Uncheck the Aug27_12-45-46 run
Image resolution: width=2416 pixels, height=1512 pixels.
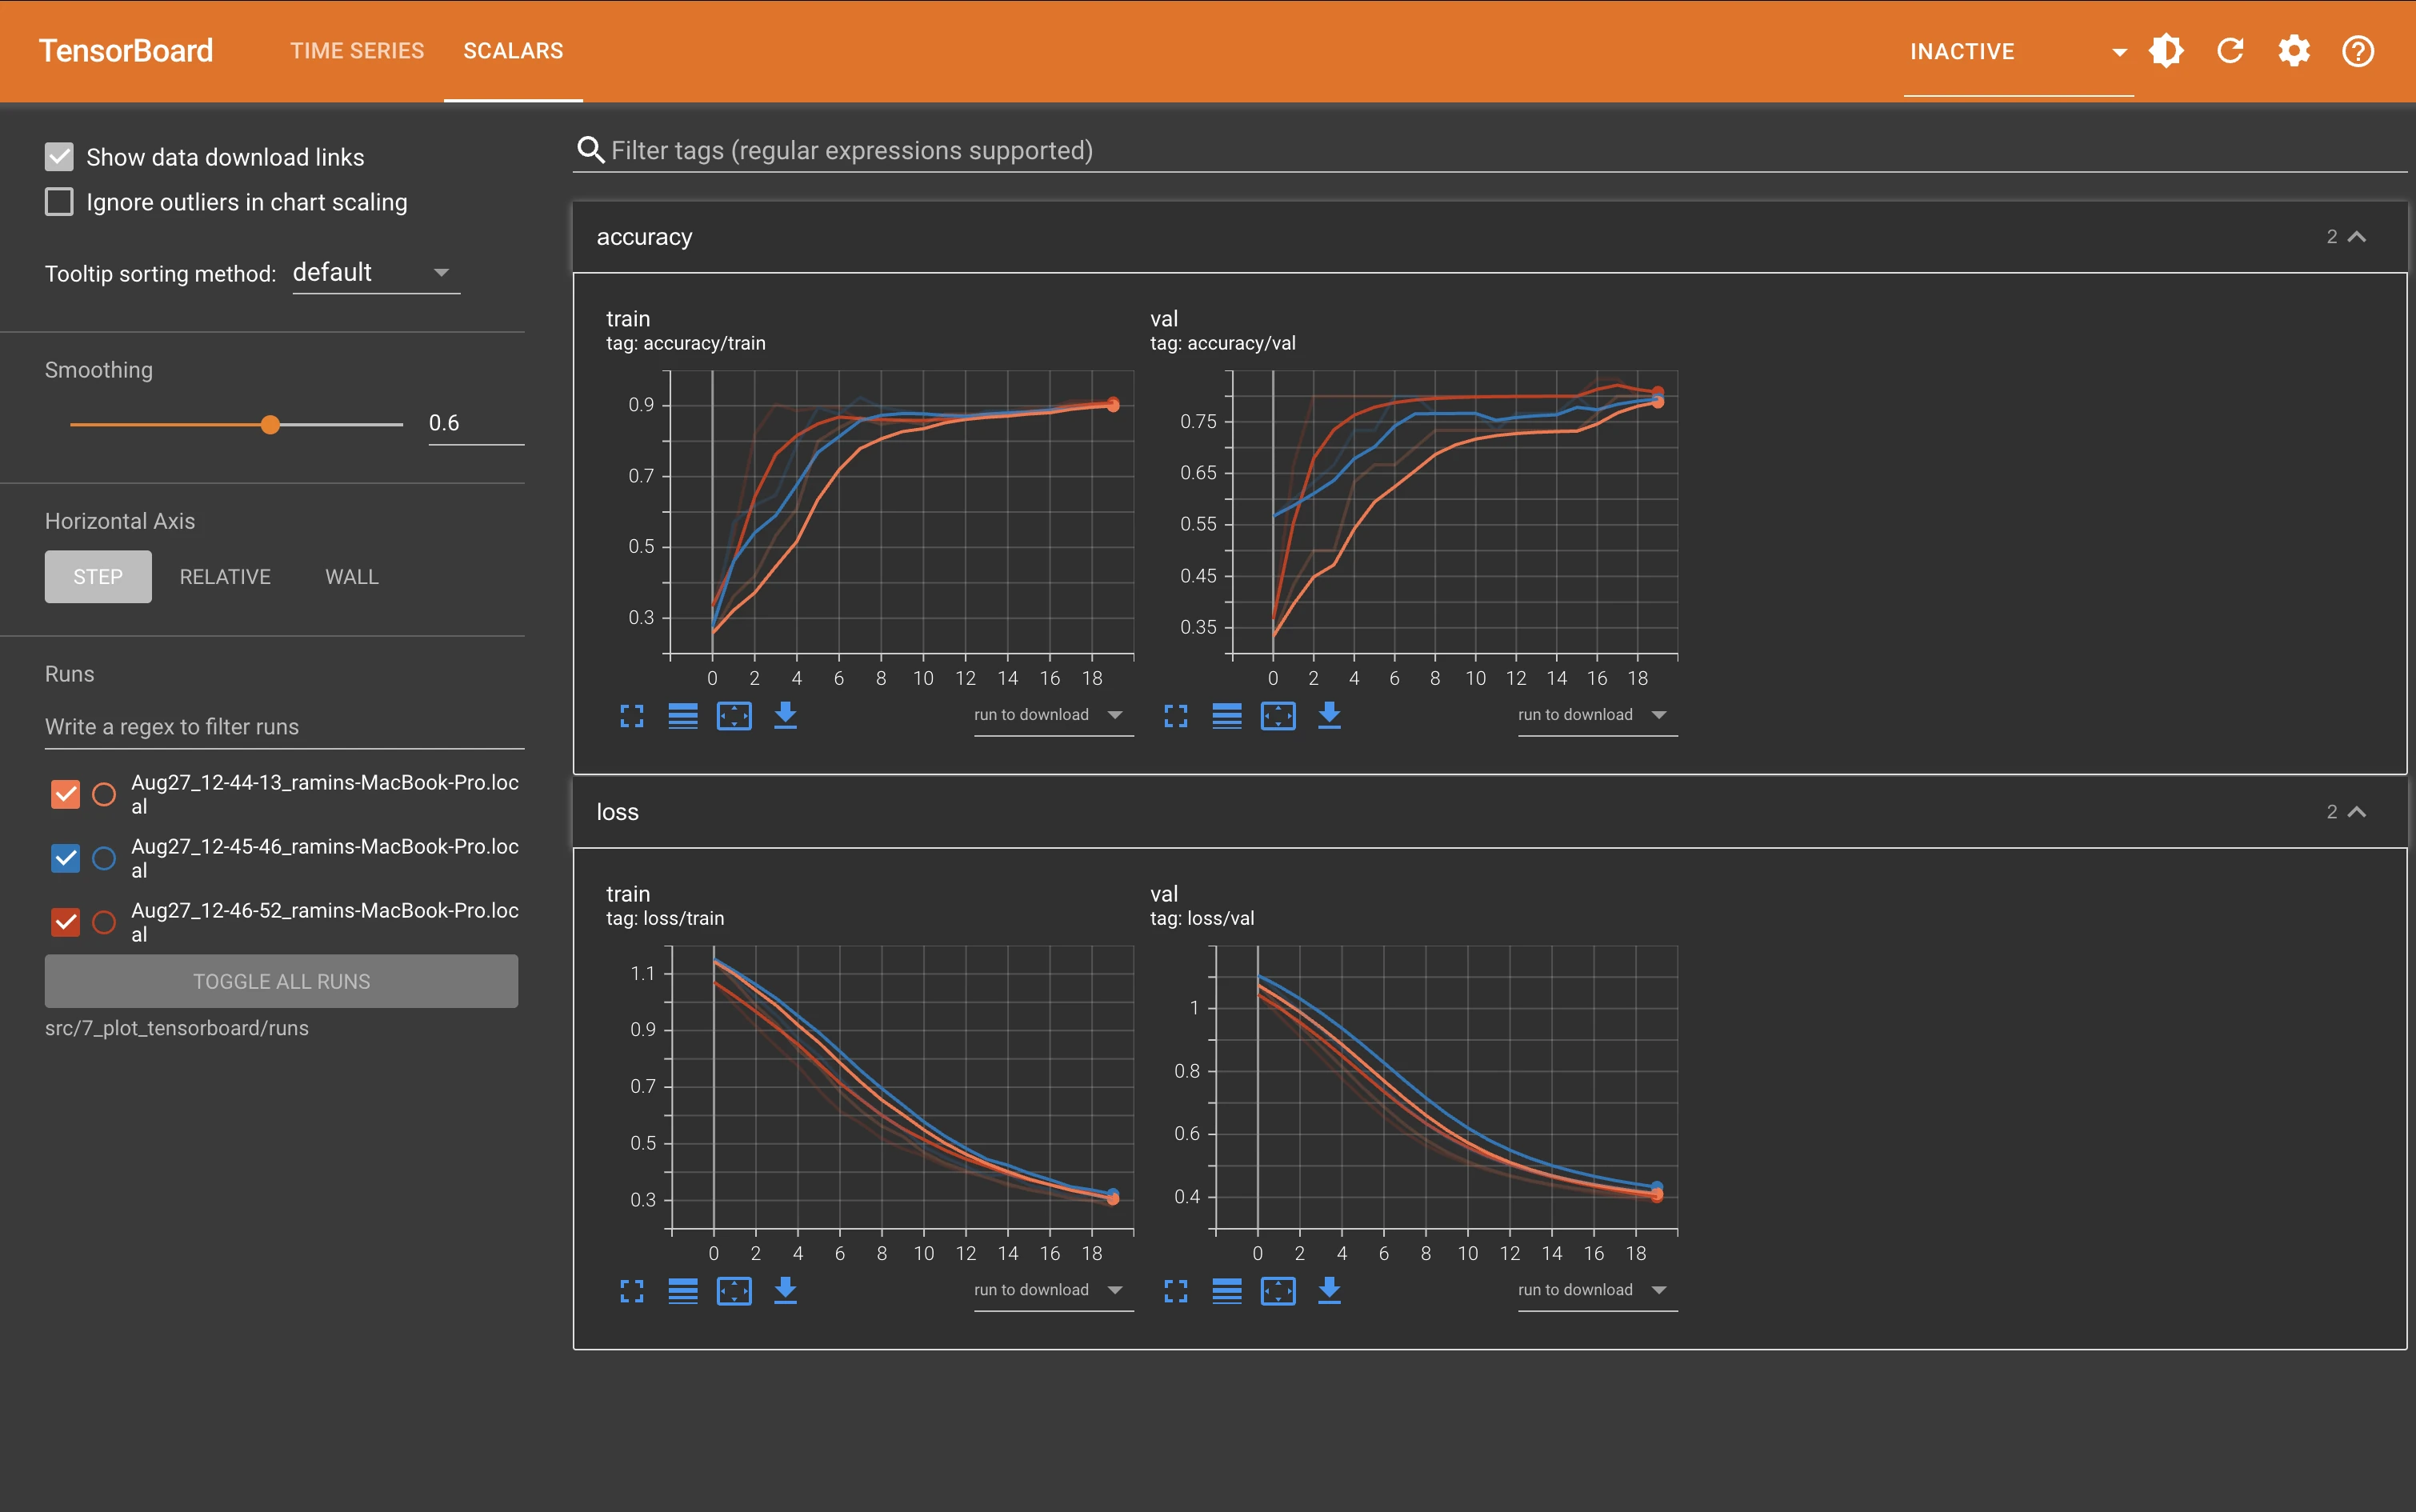[x=64, y=858]
